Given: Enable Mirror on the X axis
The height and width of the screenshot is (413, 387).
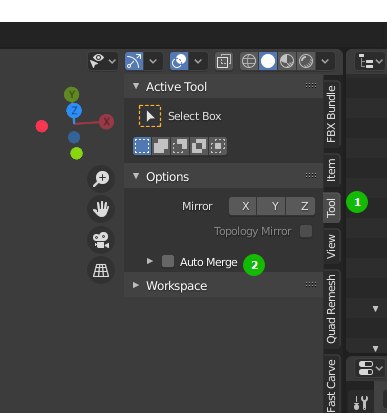Looking at the screenshot, I should 243,206.
